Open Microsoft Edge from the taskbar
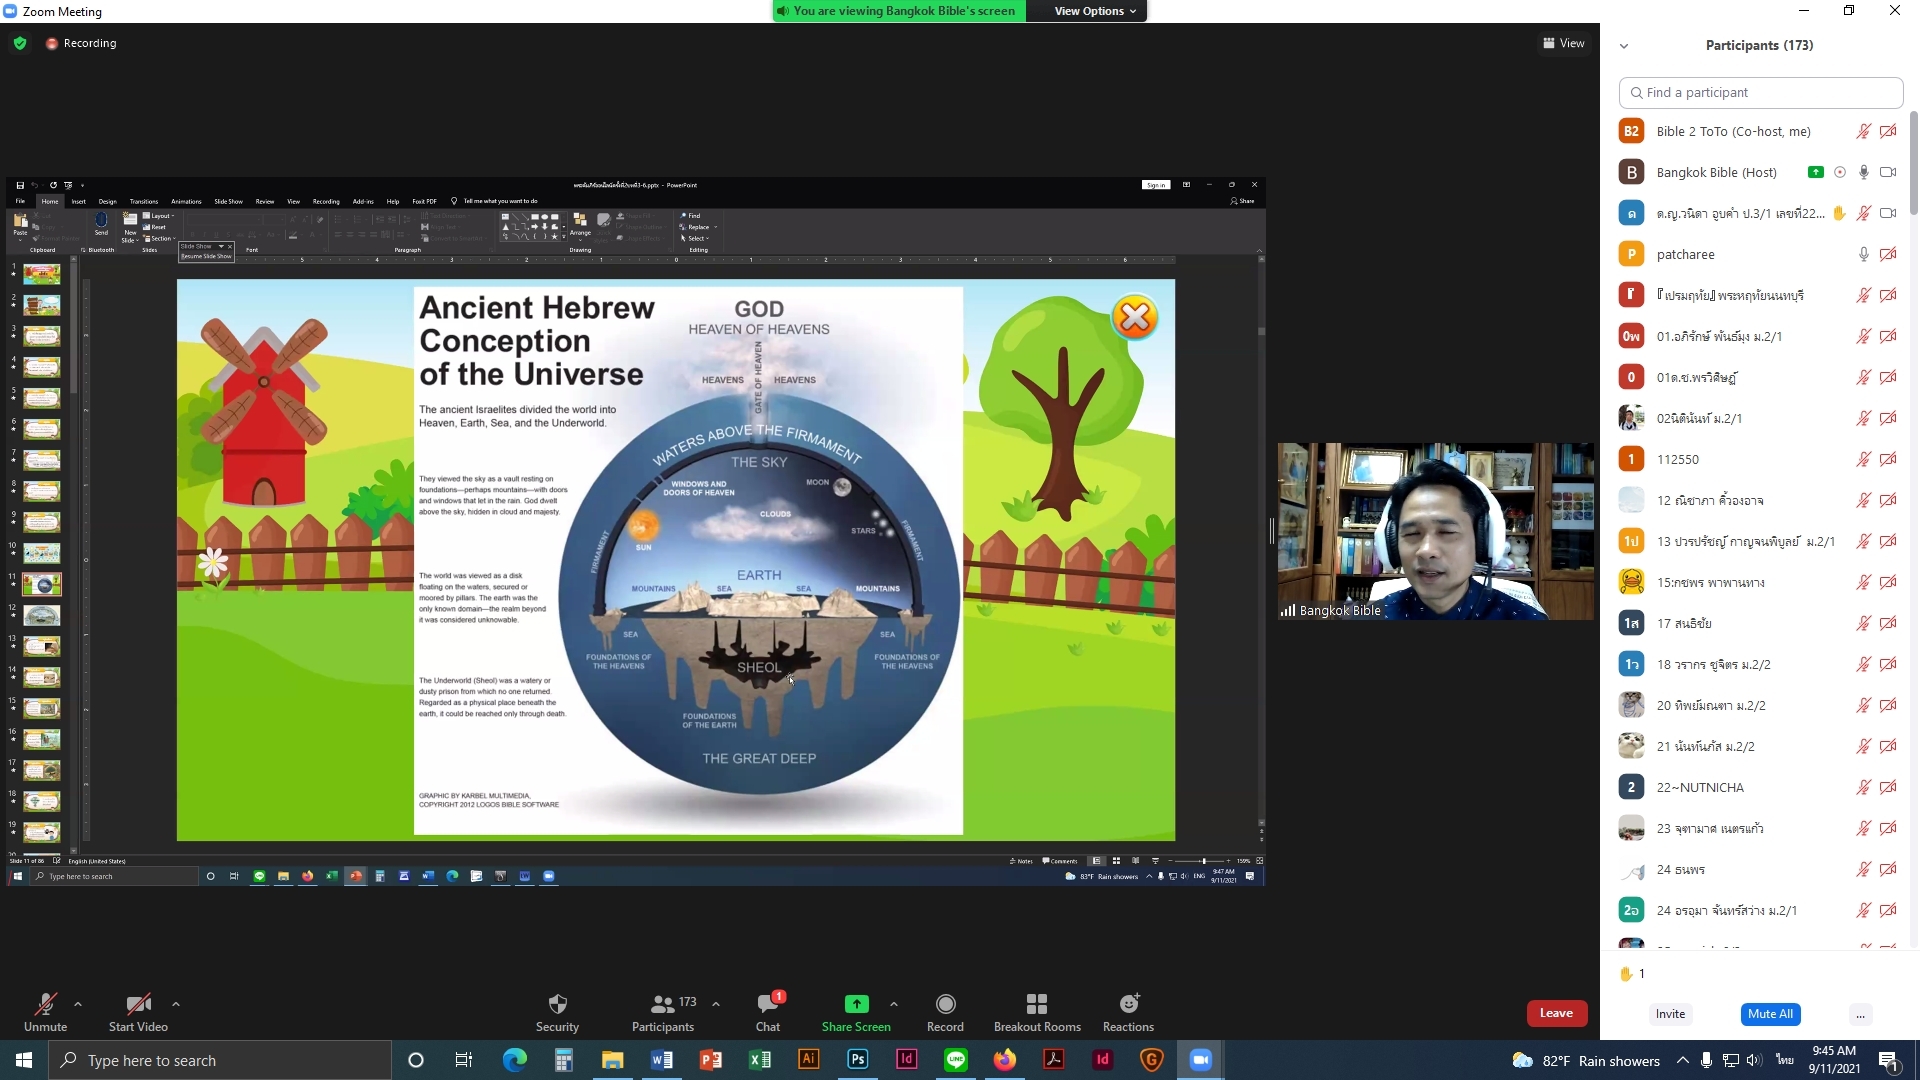Image resolution: width=1920 pixels, height=1080 pixels. pos(515,1060)
